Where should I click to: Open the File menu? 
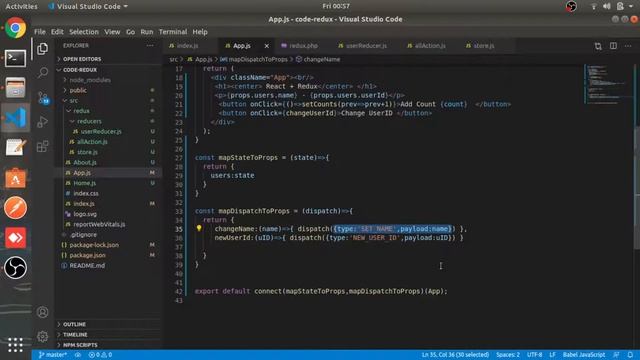[40, 32]
